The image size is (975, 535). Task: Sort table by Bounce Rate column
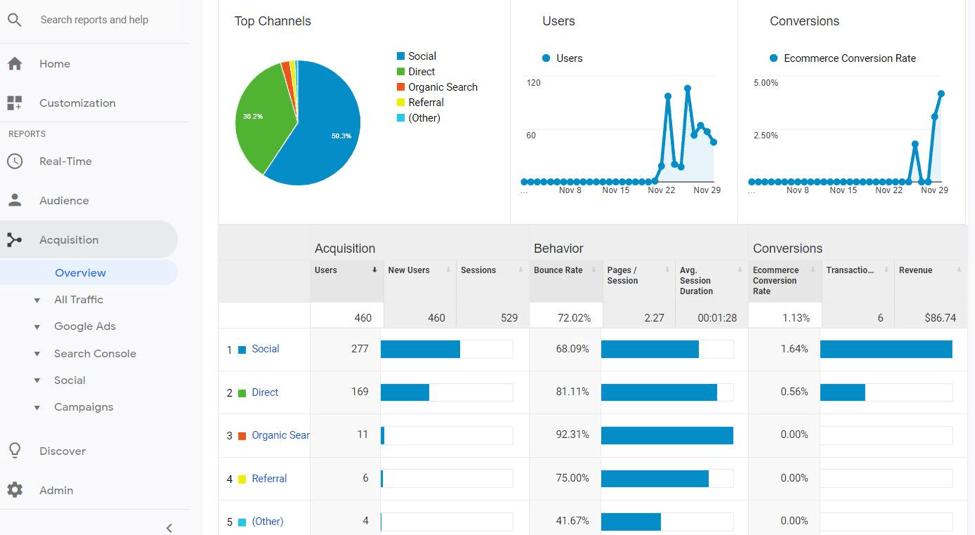coord(559,270)
